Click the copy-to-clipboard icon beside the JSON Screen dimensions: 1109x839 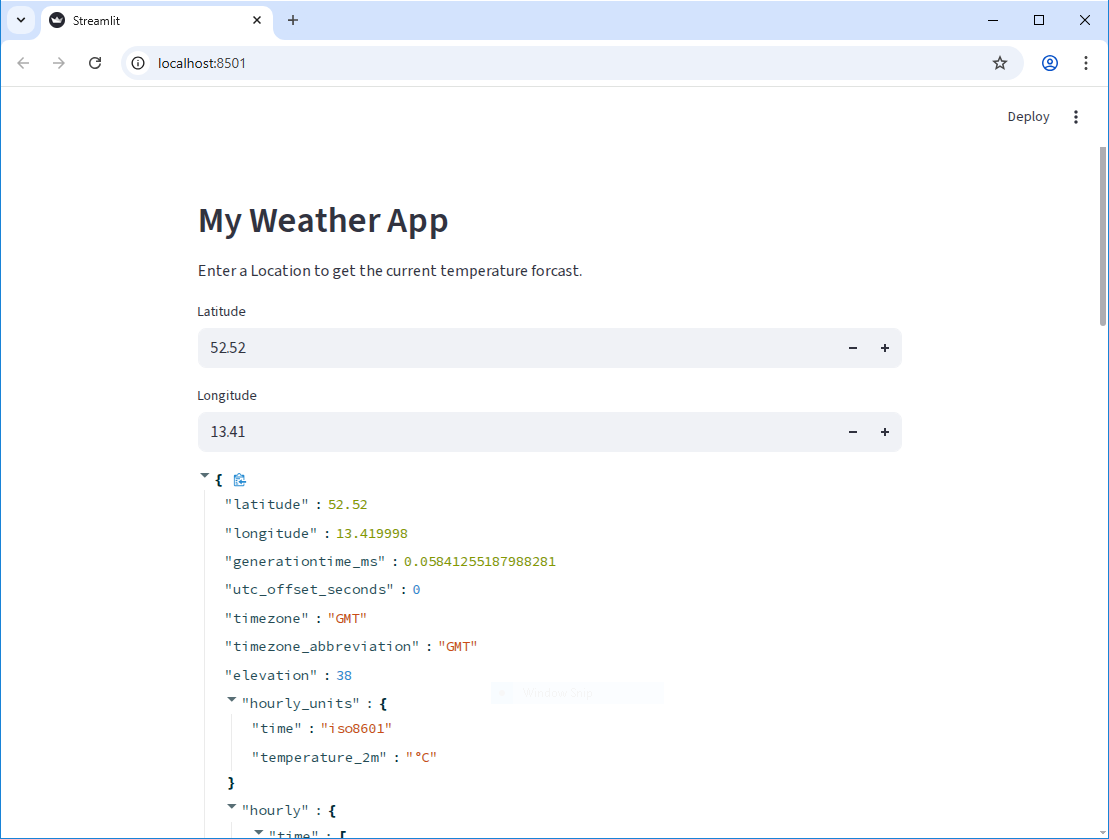click(x=240, y=480)
